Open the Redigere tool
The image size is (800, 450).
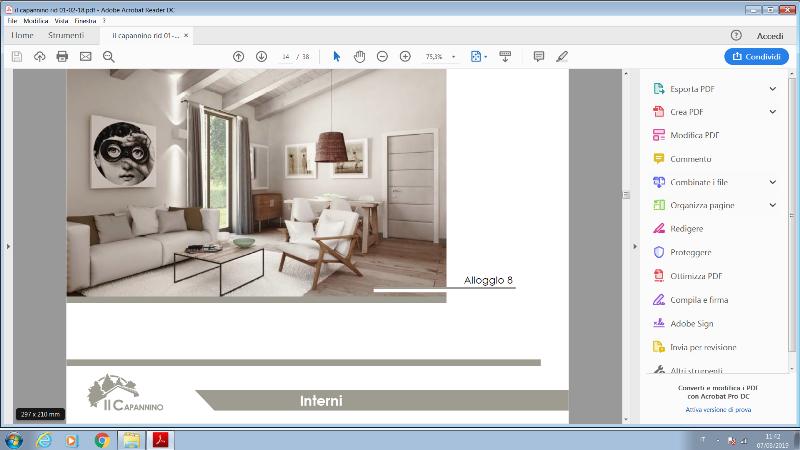pos(686,229)
